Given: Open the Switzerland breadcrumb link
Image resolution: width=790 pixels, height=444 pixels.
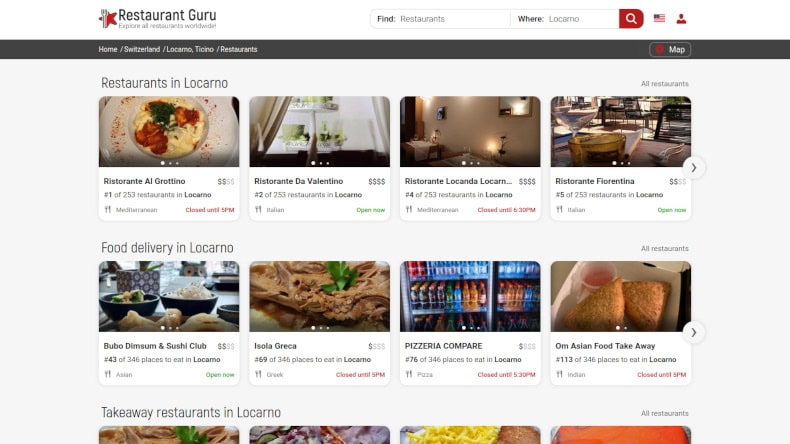Looking at the screenshot, I should click(142, 49).
